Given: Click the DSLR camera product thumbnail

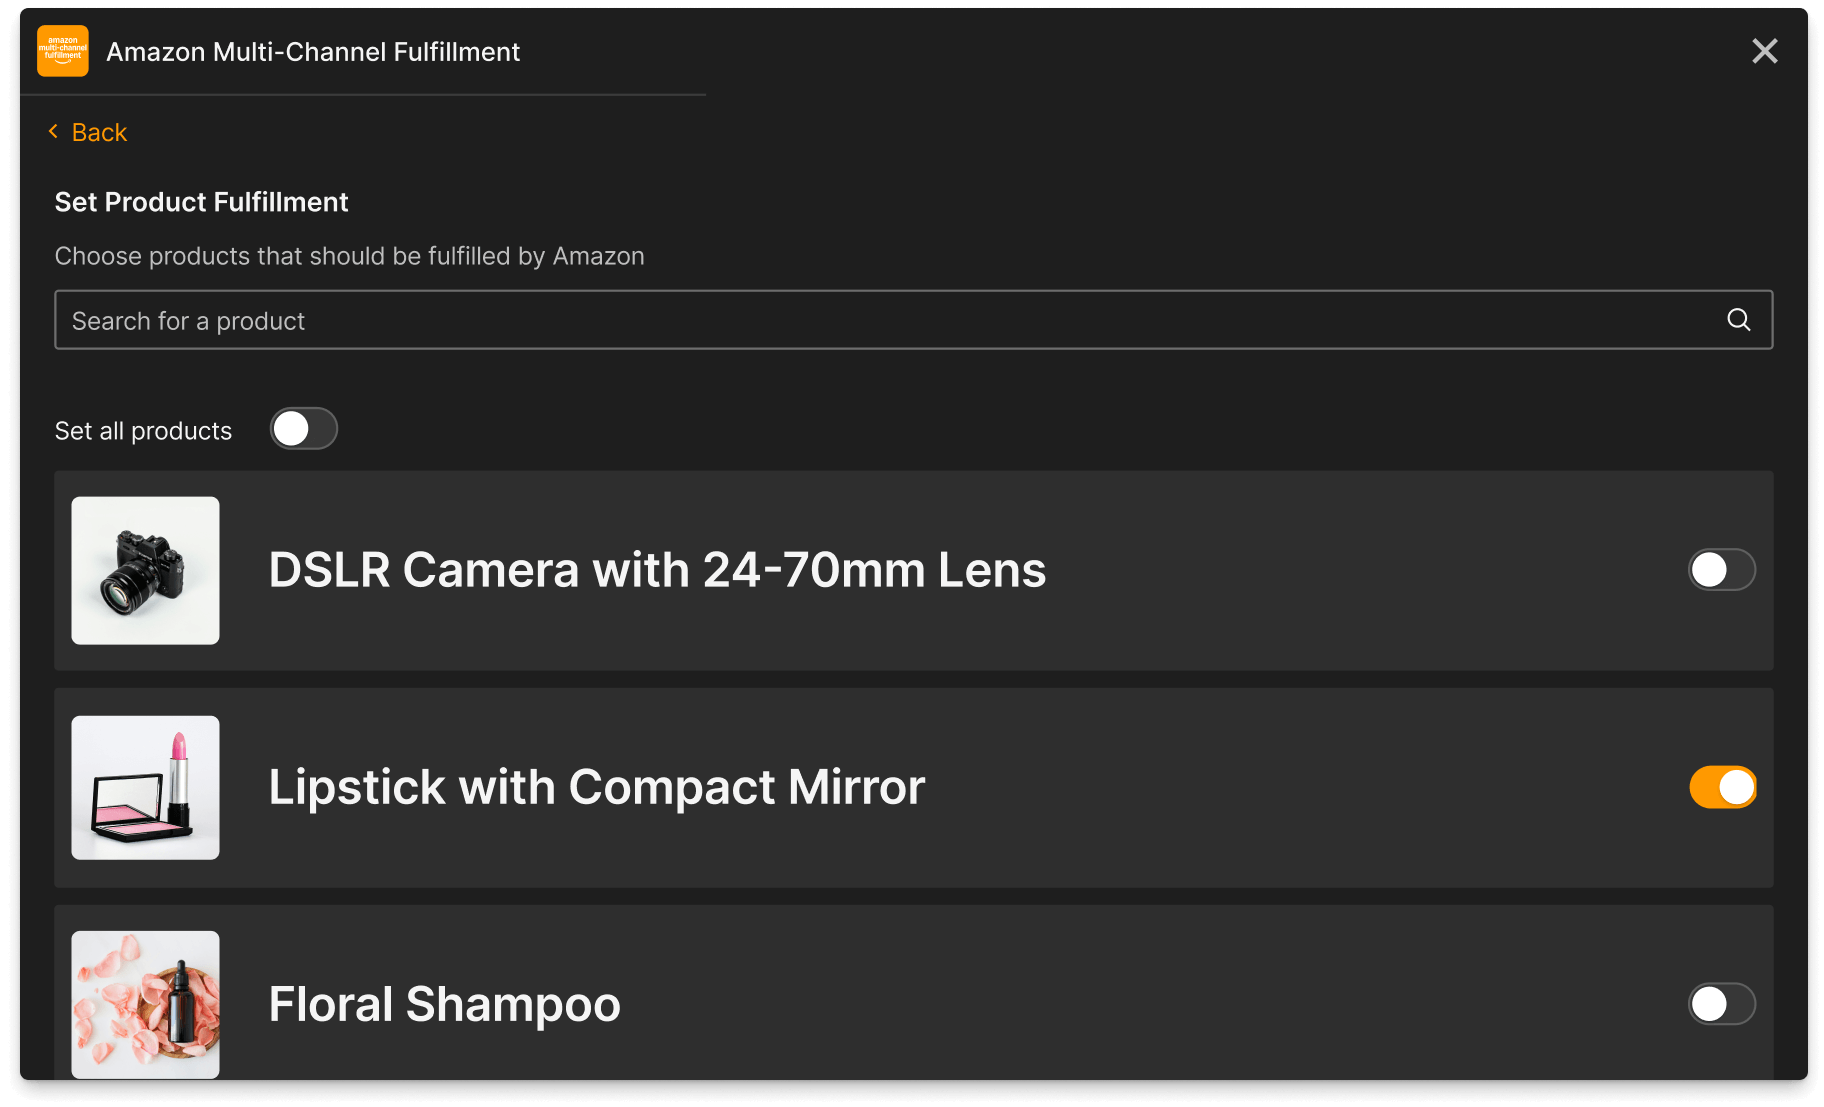Looking at the screenshot, I should point(145,570).
